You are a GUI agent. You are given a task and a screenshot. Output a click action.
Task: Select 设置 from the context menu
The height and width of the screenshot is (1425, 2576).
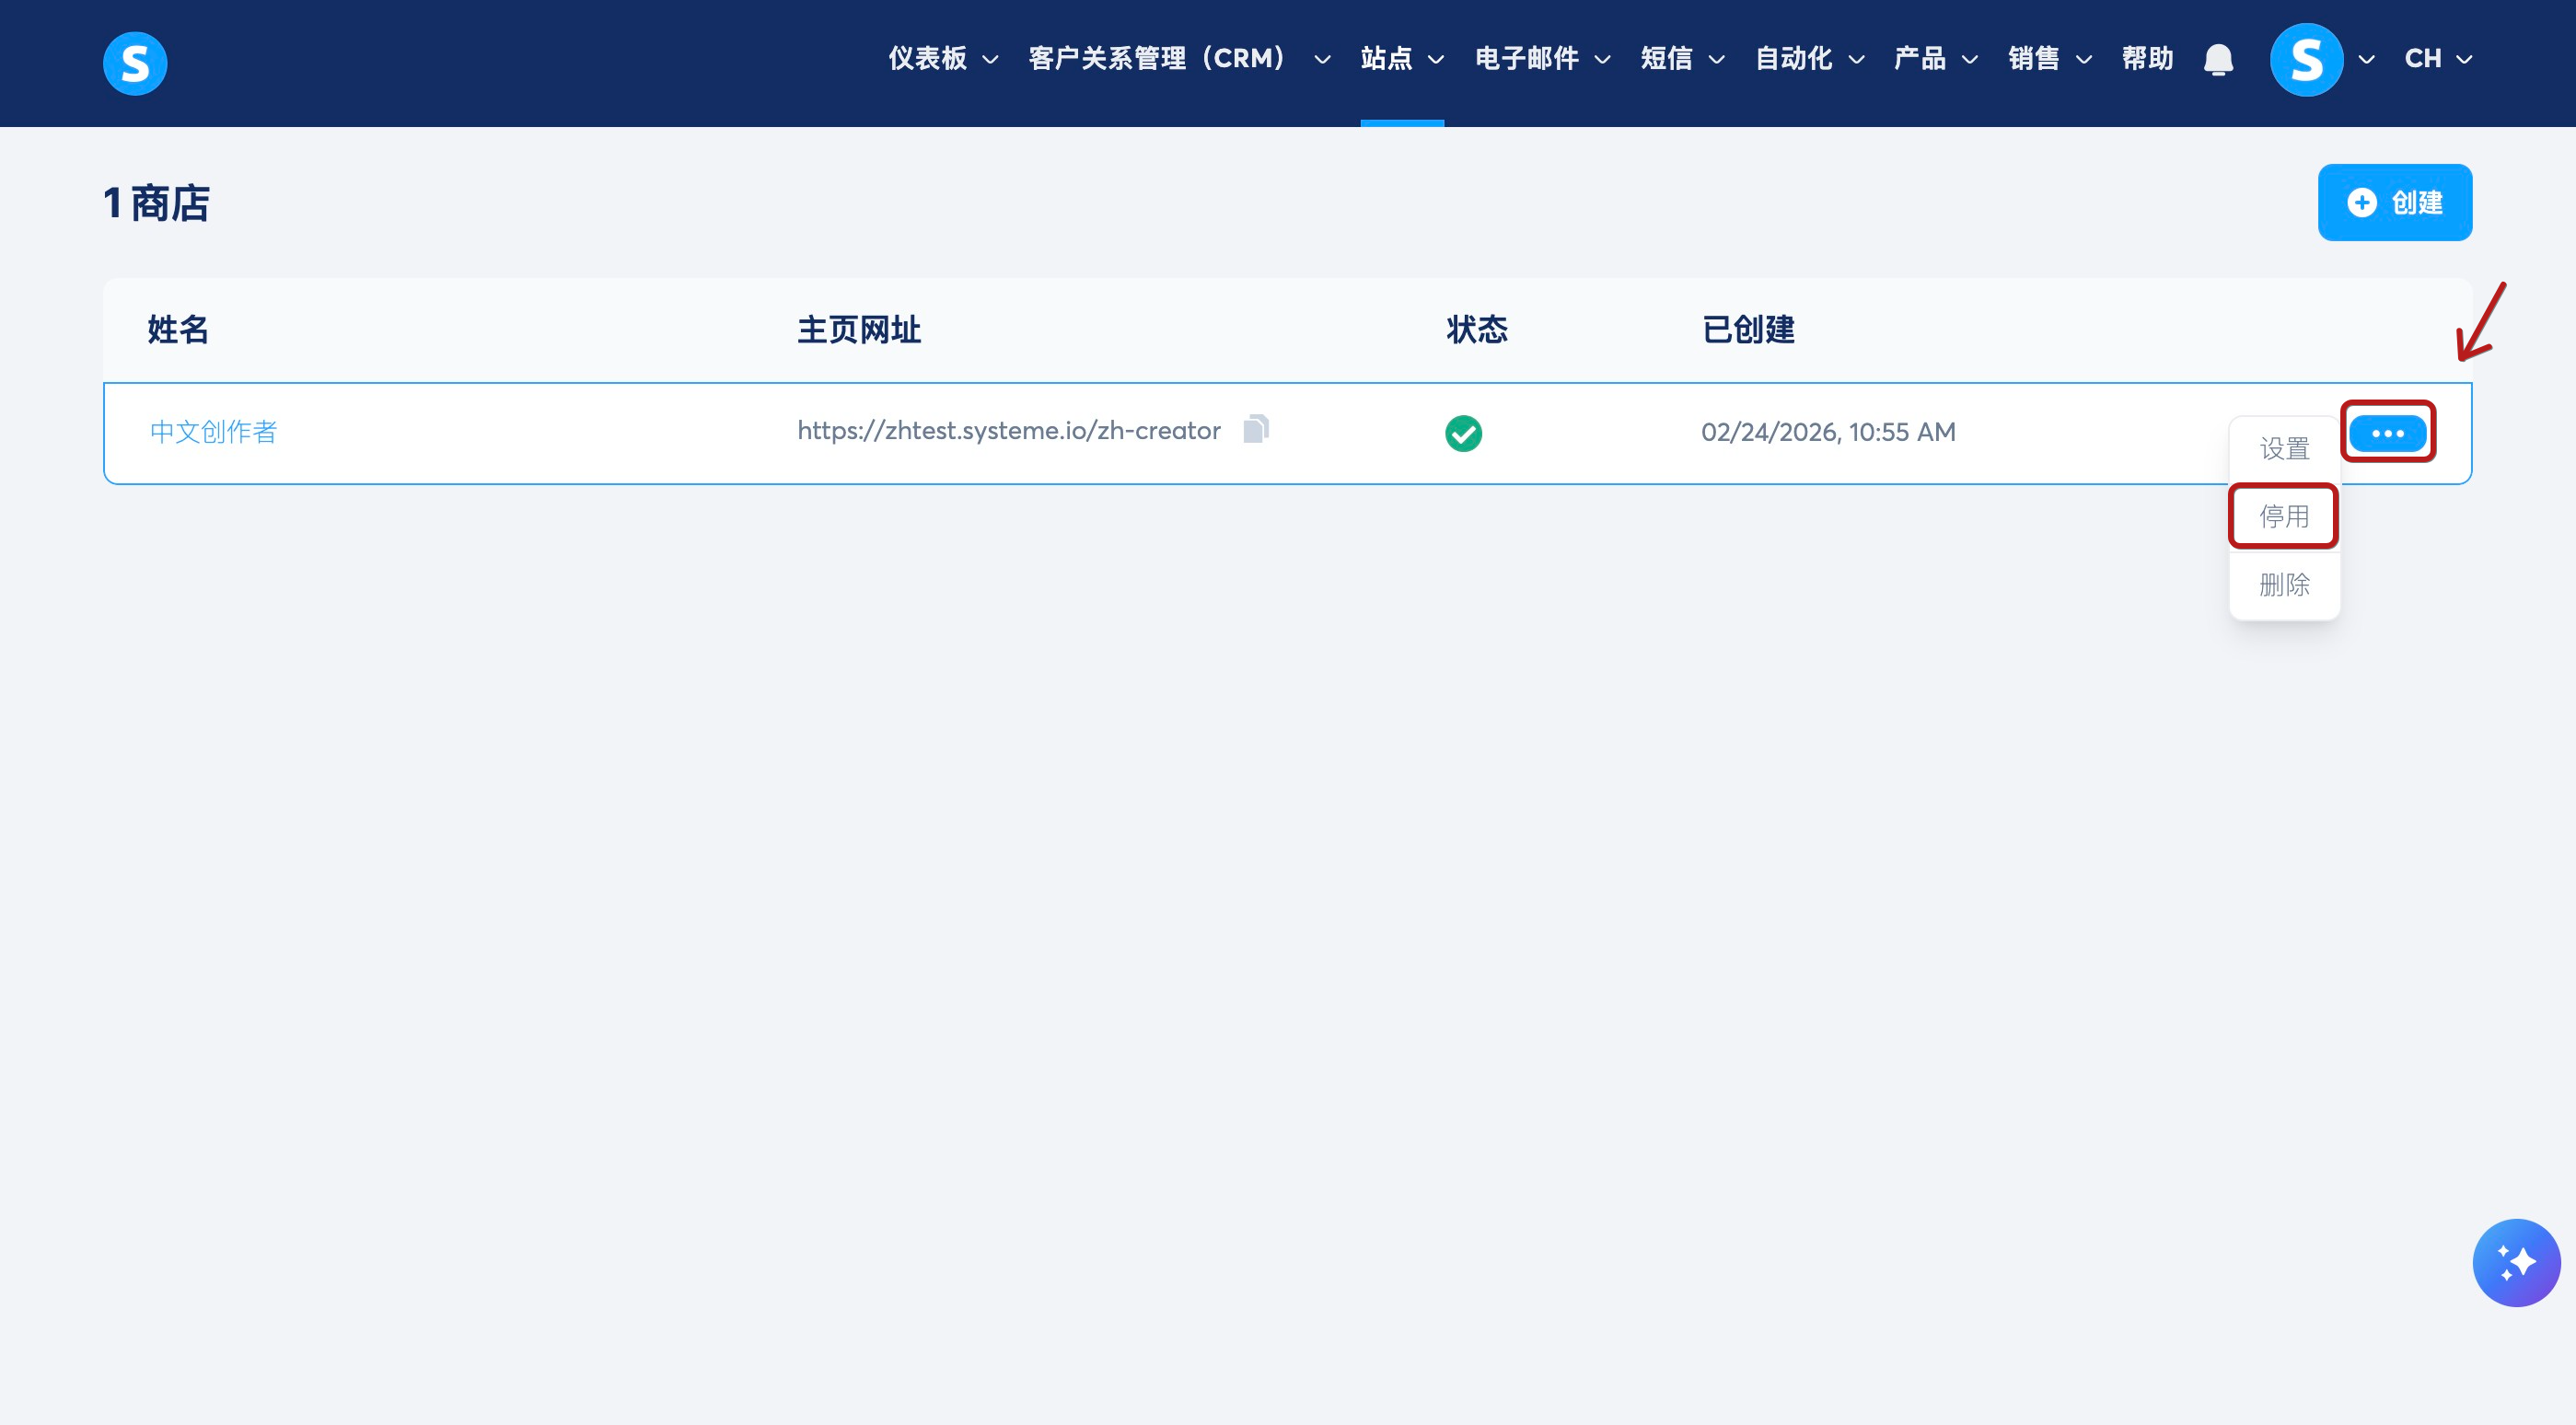tap(2284, 449)
